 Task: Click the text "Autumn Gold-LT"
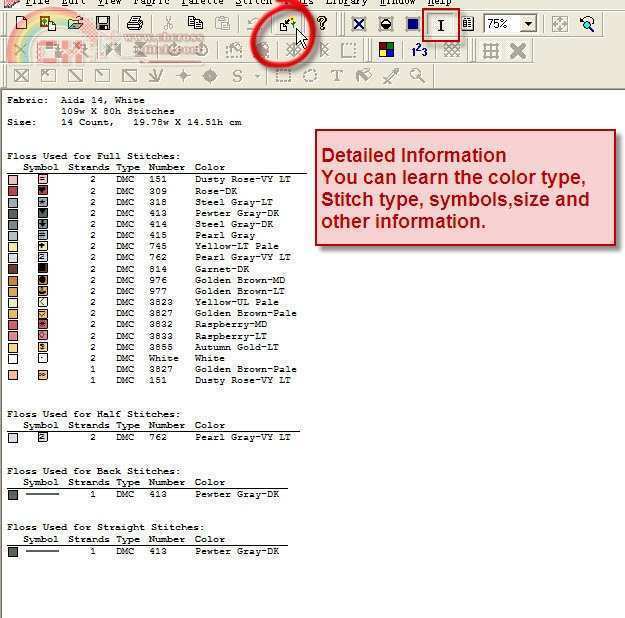(237, 347)
